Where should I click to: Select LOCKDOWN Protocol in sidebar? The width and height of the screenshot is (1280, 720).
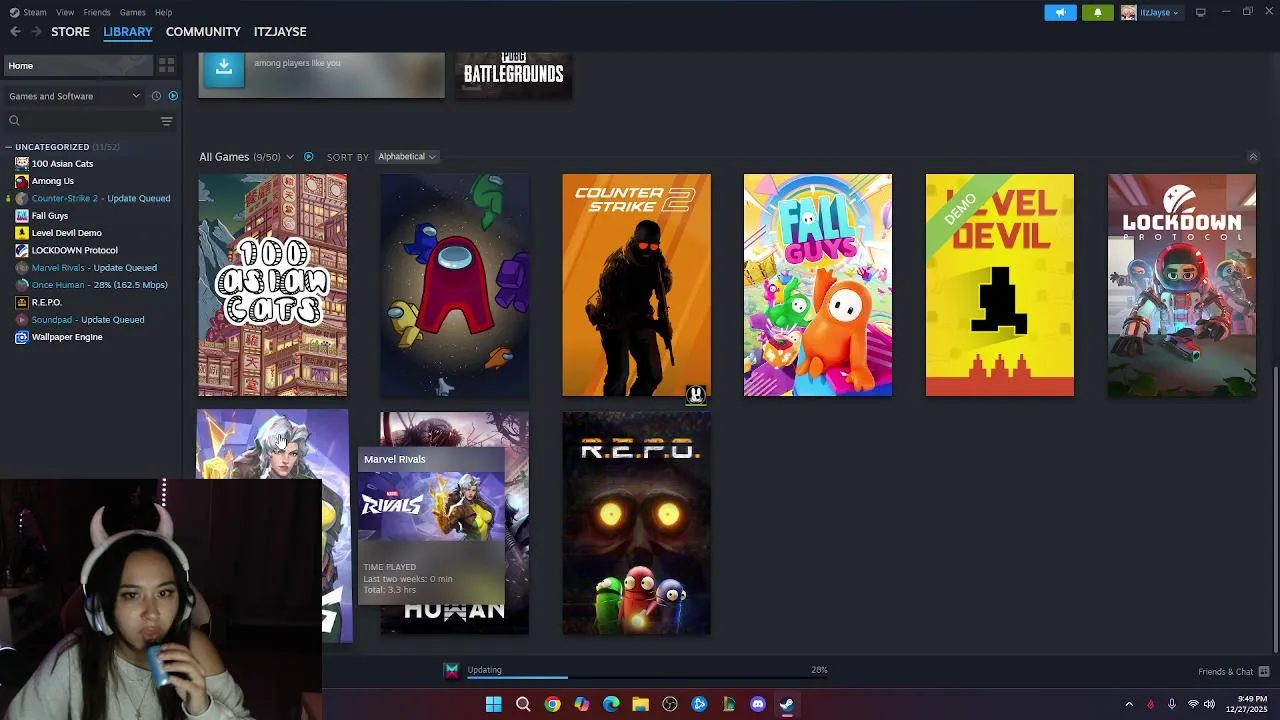(74, 250)
